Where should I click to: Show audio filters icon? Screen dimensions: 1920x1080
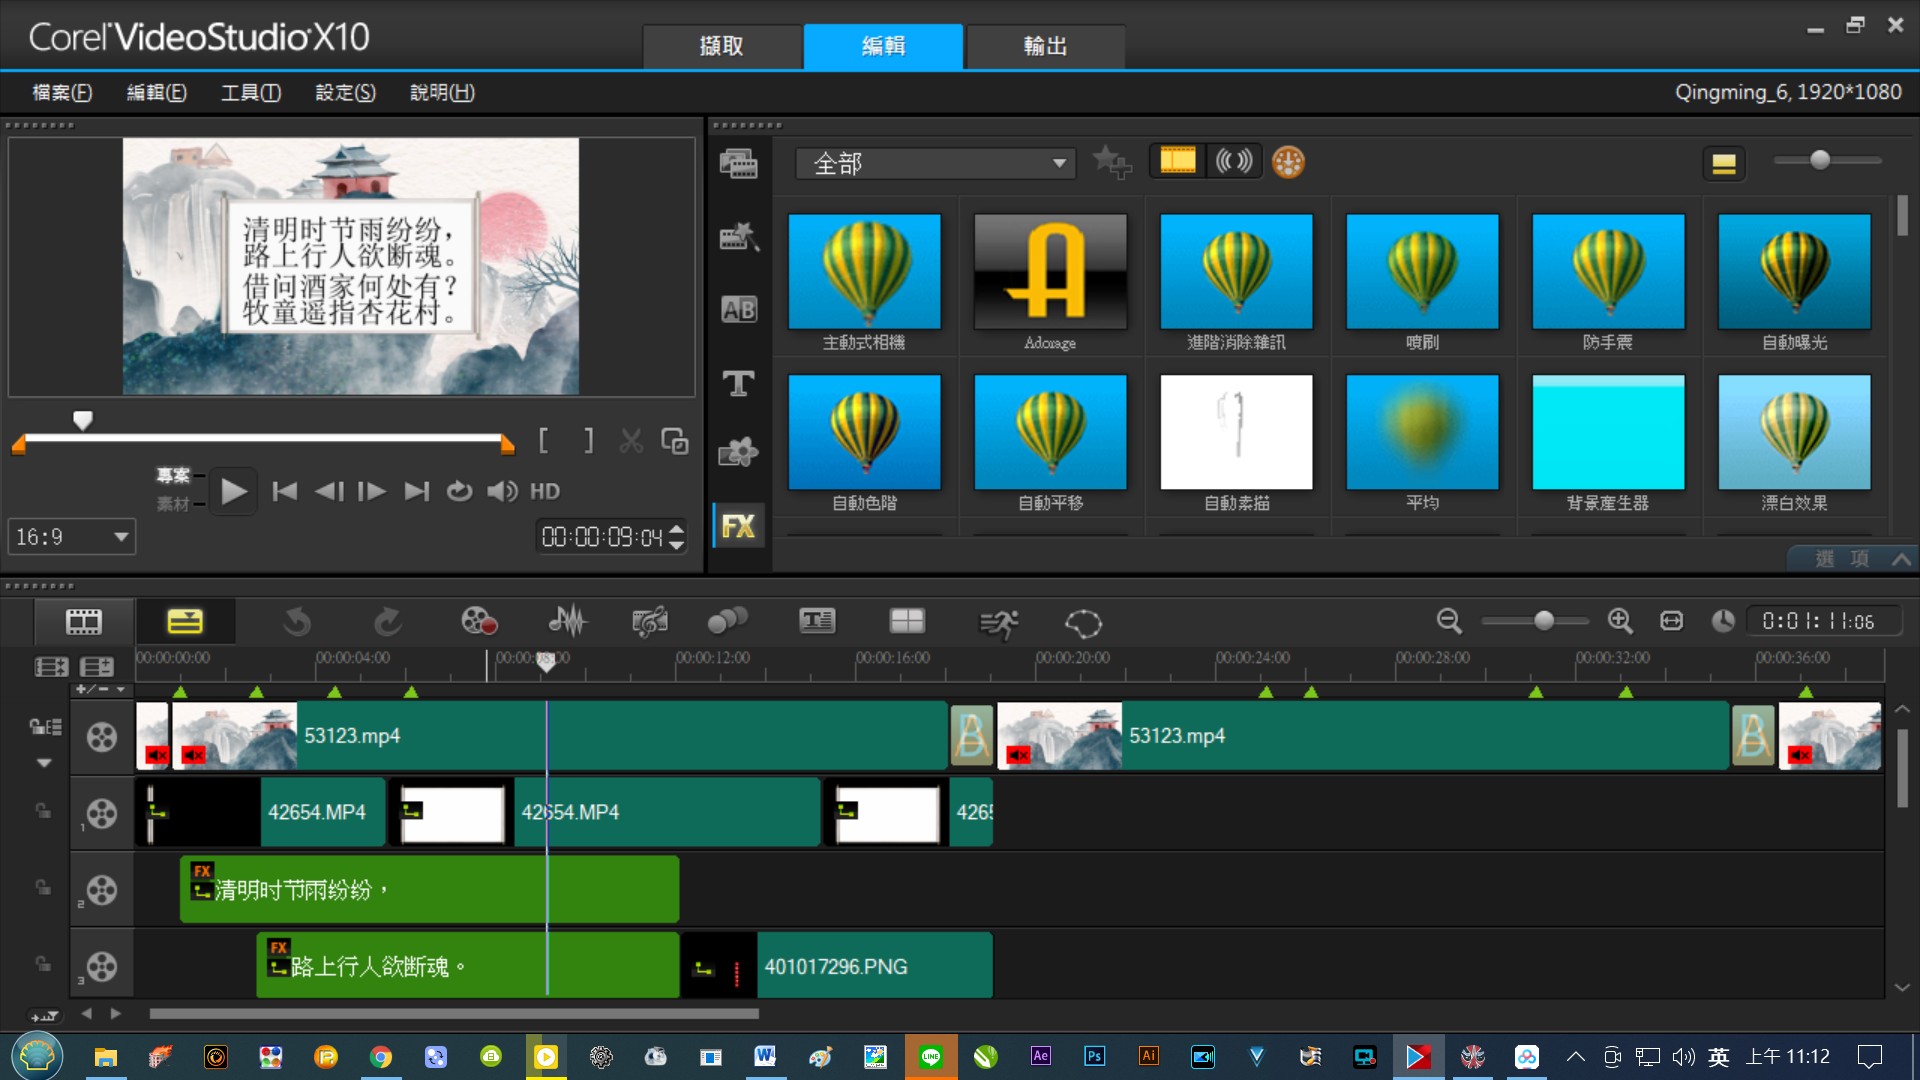pyautogui.click(x=1233, y=161)
